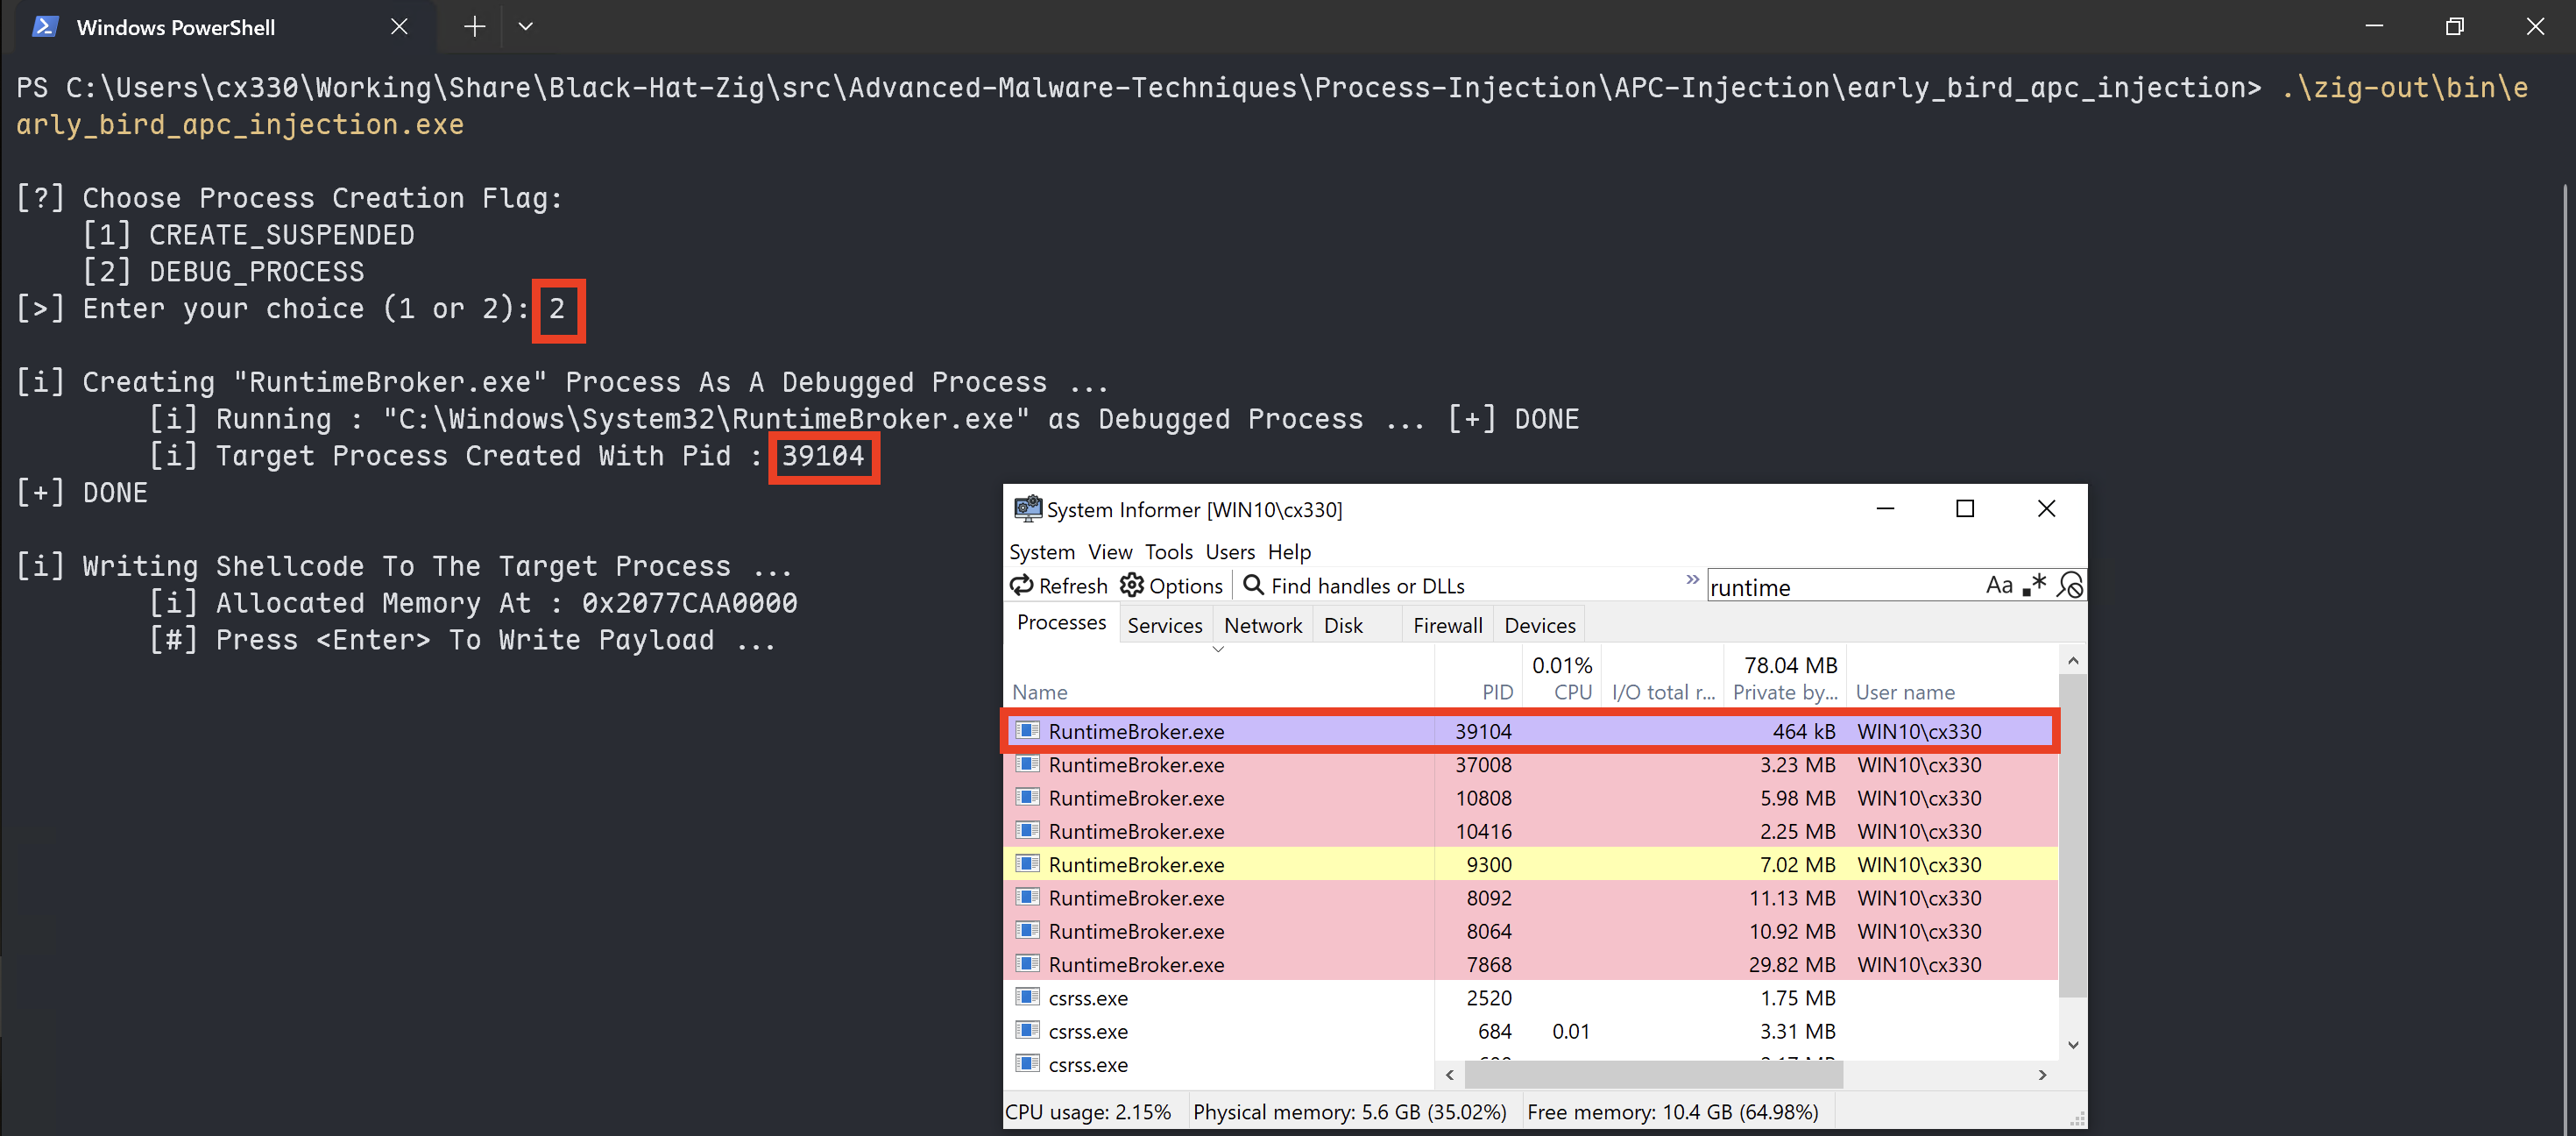Switch to the Services tab

pos(1164,625)
